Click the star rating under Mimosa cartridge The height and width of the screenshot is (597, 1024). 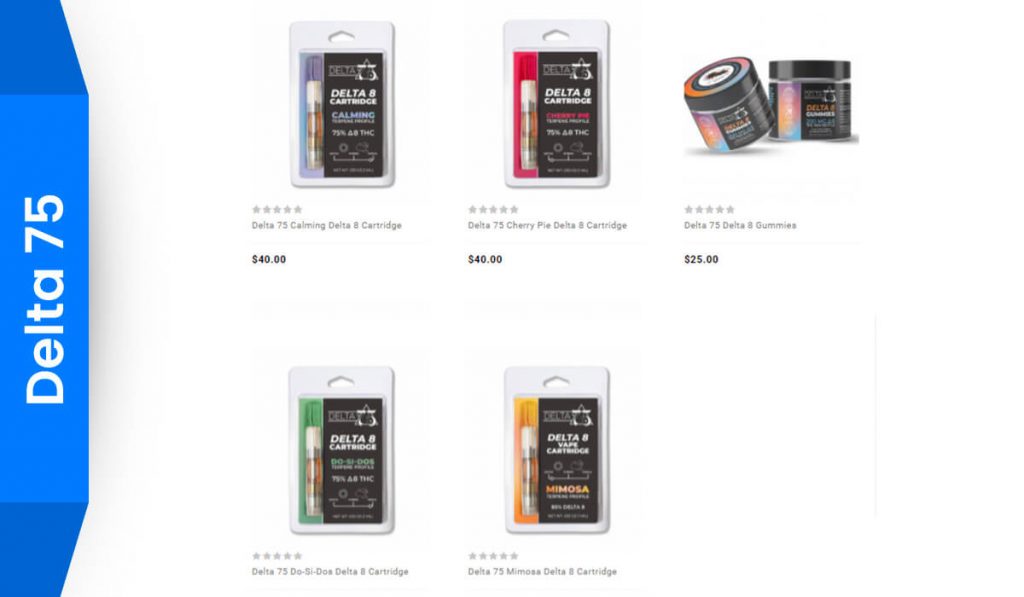coord(493,556)
